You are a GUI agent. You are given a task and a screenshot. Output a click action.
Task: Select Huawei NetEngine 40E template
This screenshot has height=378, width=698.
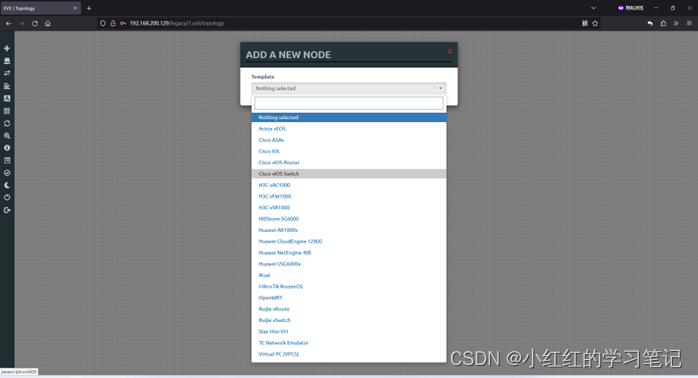349,253
